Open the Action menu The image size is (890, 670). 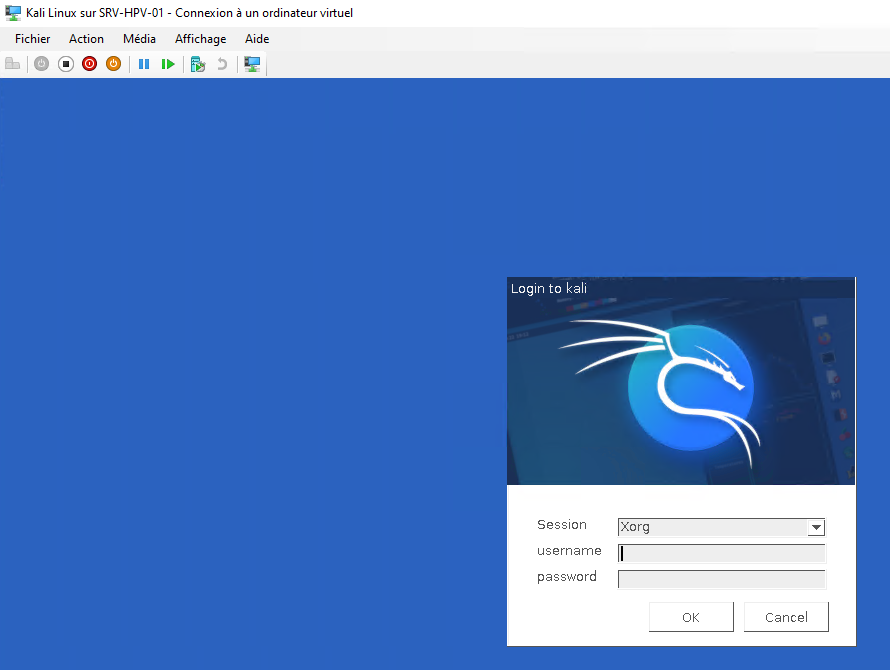pos(86,39)
